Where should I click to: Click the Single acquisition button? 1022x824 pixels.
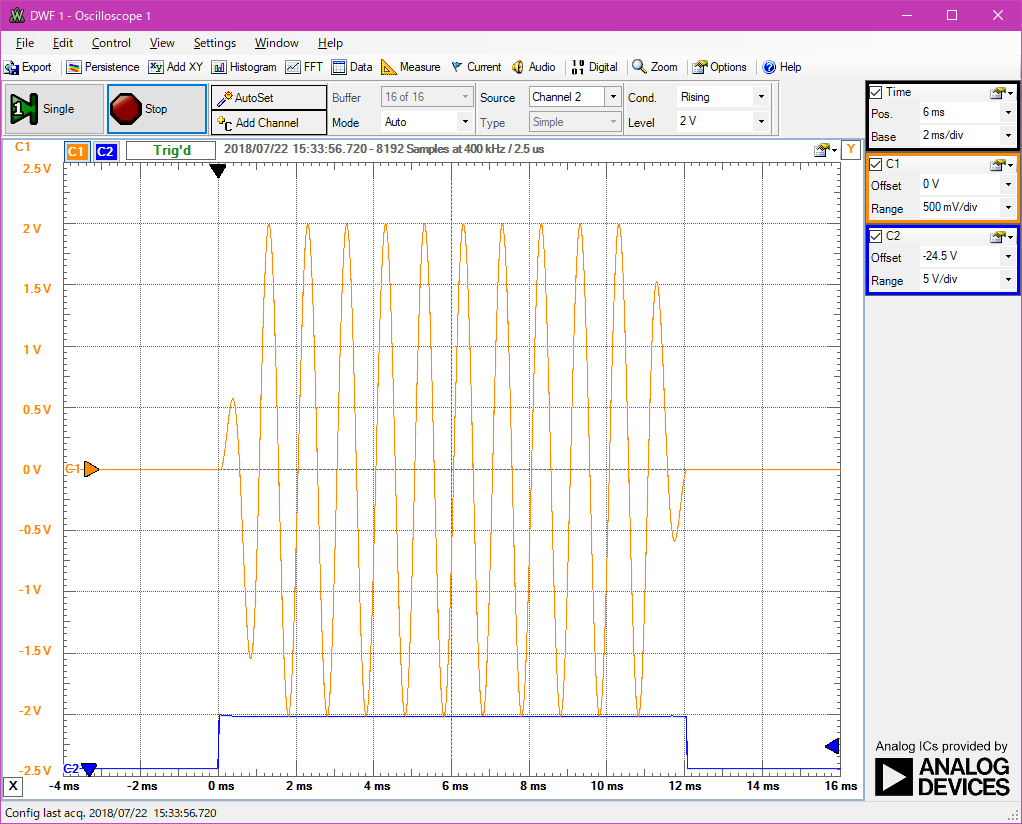click(x=54, y=109)
